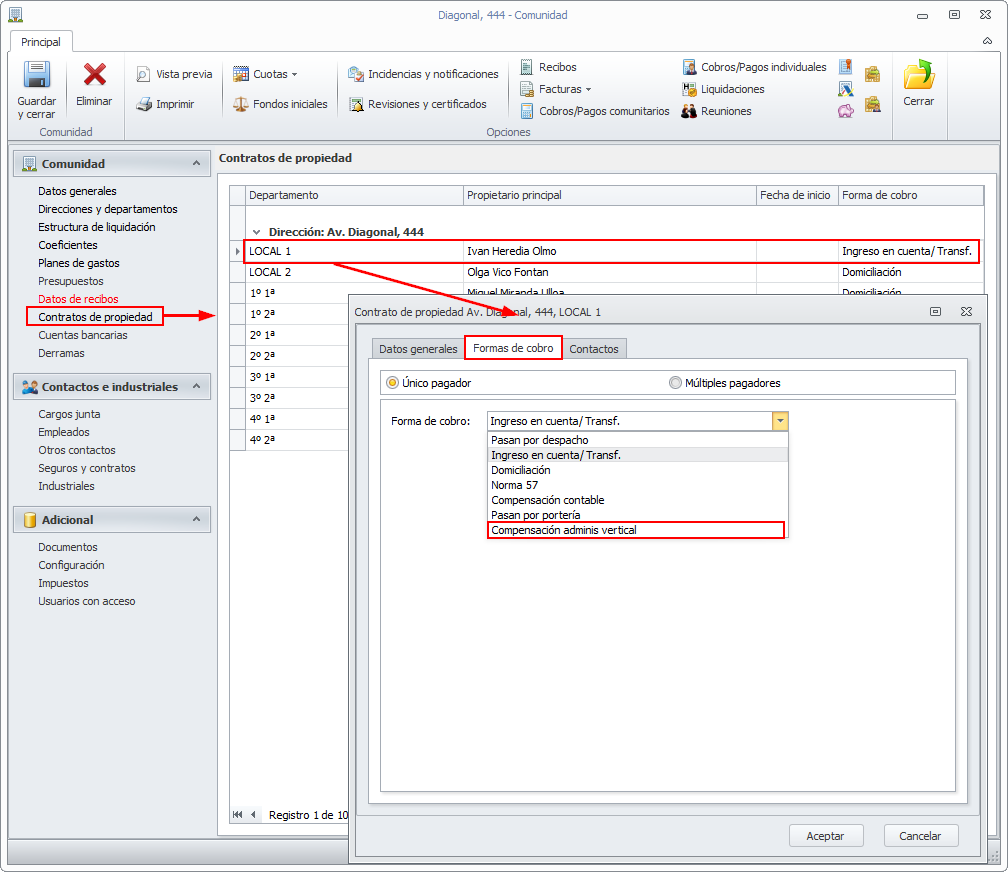
Task: Click the Cancelar button
Action: coord(920,836)
